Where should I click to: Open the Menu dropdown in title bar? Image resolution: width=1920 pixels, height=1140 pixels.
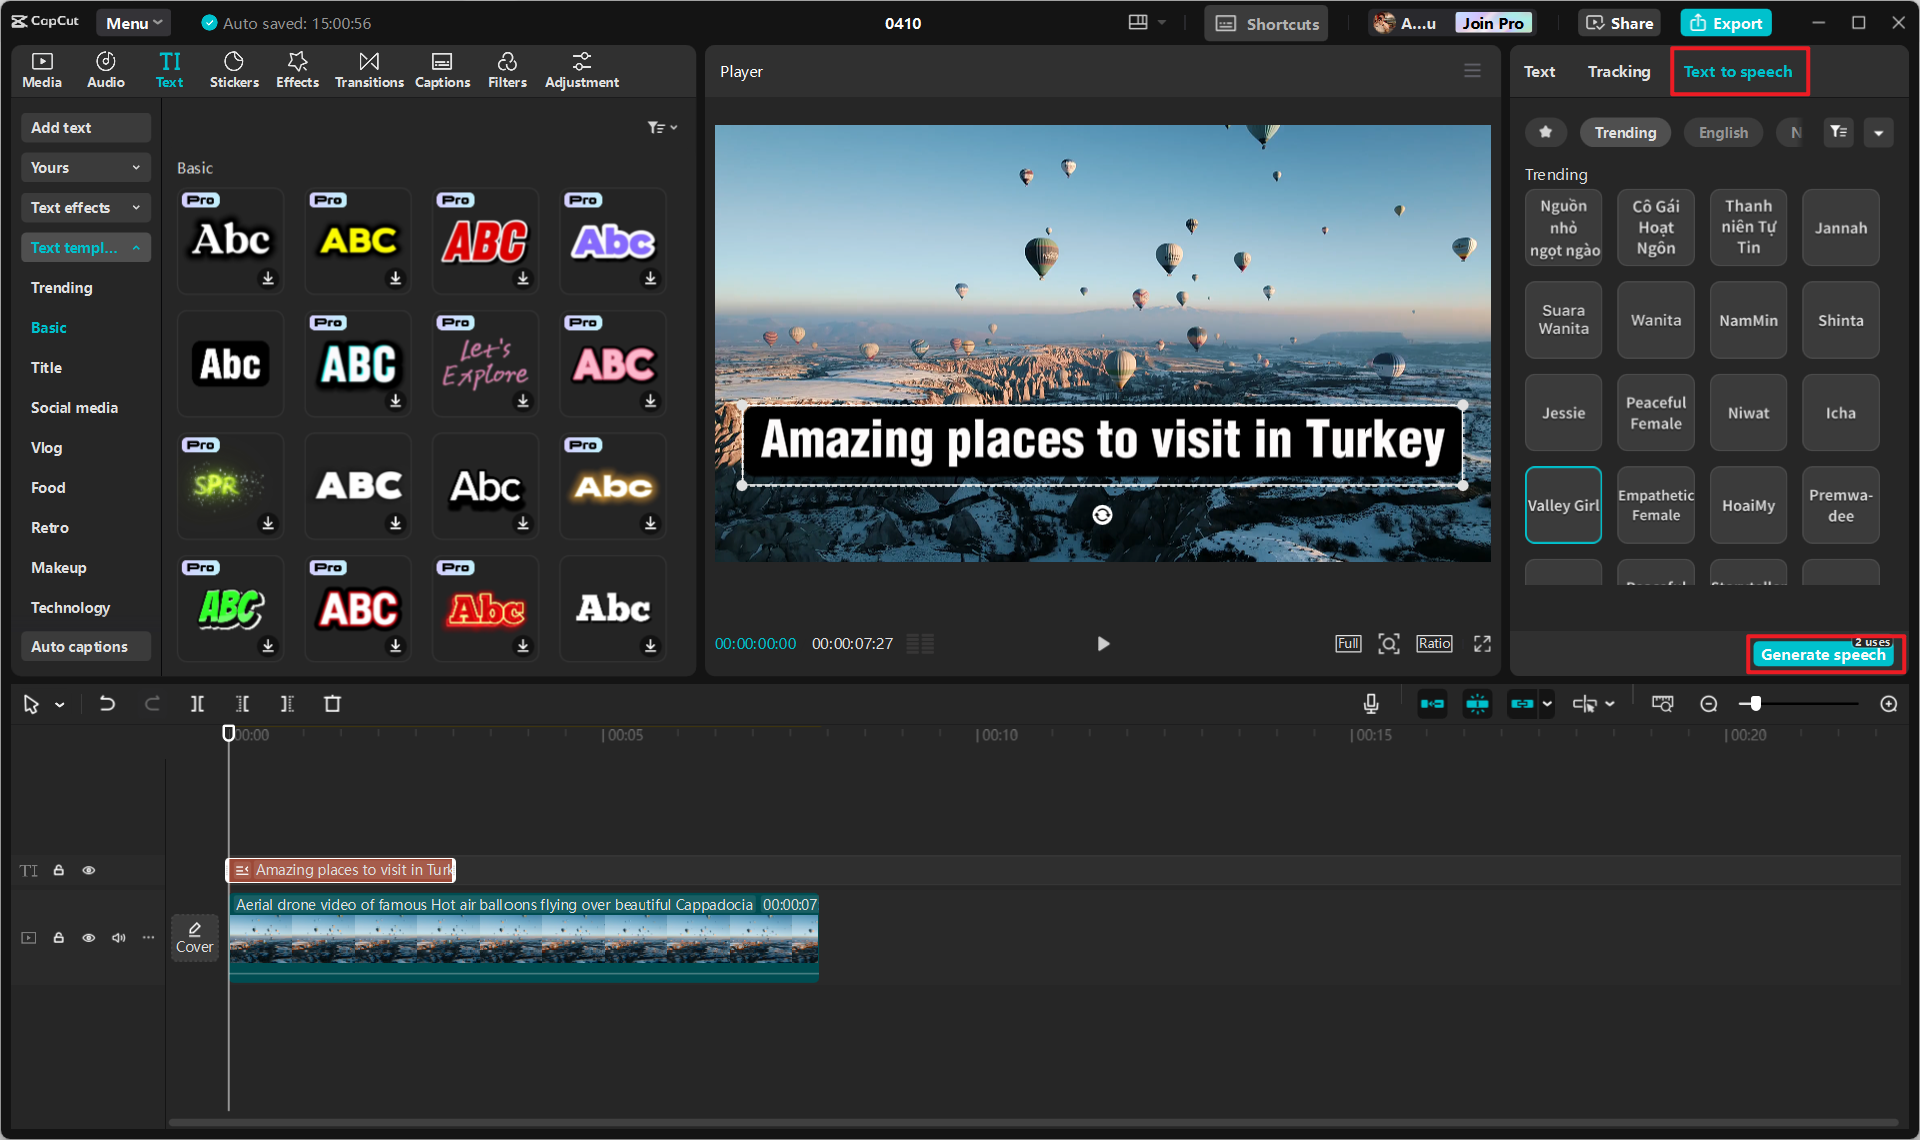point(133,23)
